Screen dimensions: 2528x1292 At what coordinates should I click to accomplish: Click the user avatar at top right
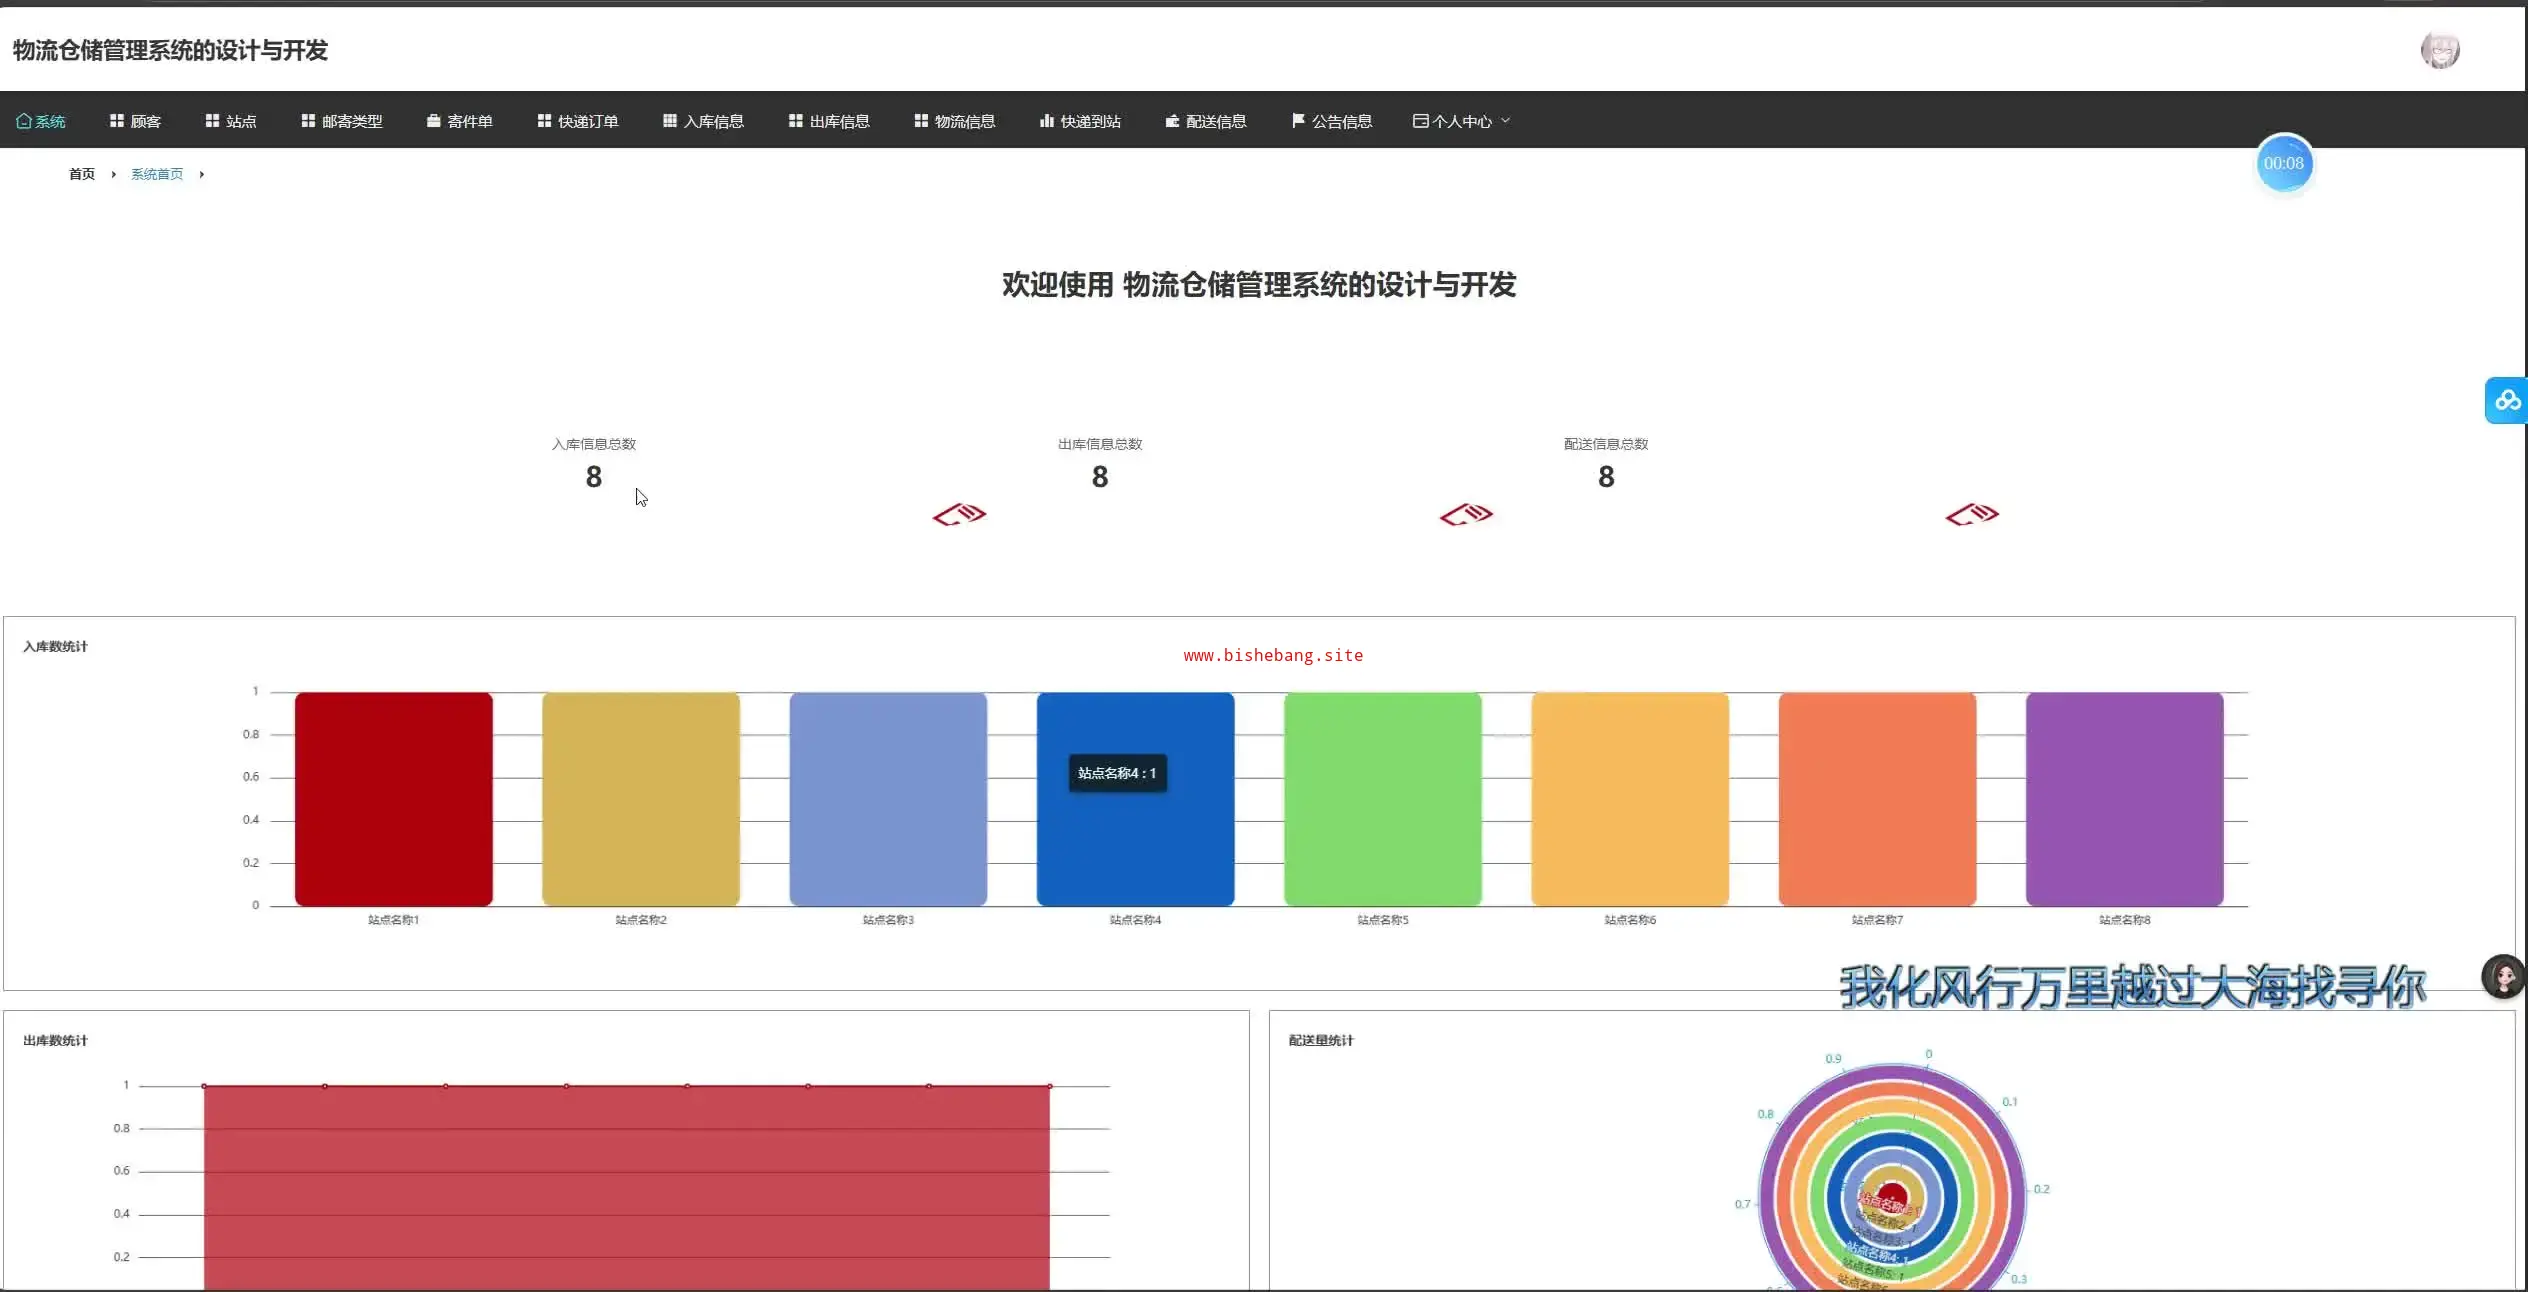point(2439,50)
